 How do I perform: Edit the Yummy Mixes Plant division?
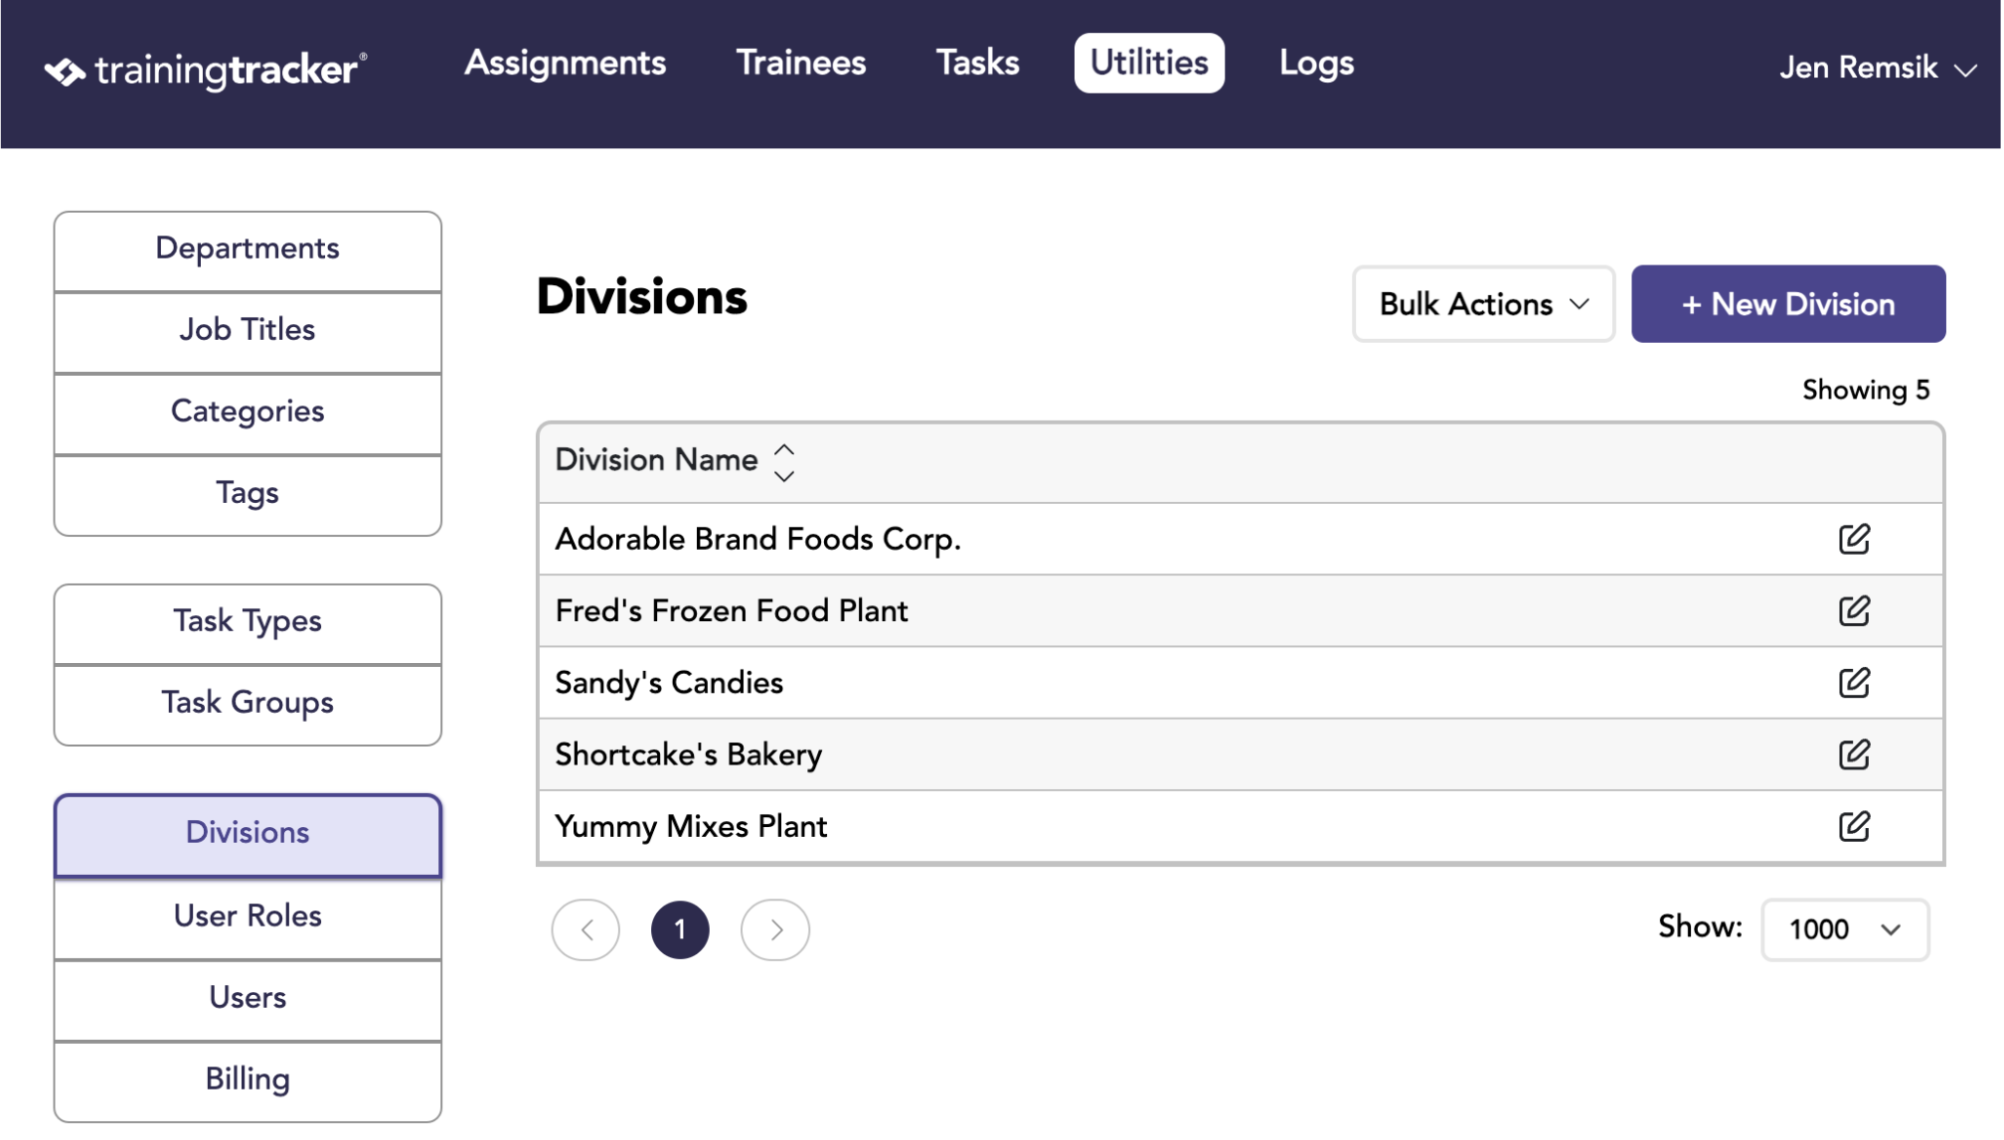(1855, 827)
